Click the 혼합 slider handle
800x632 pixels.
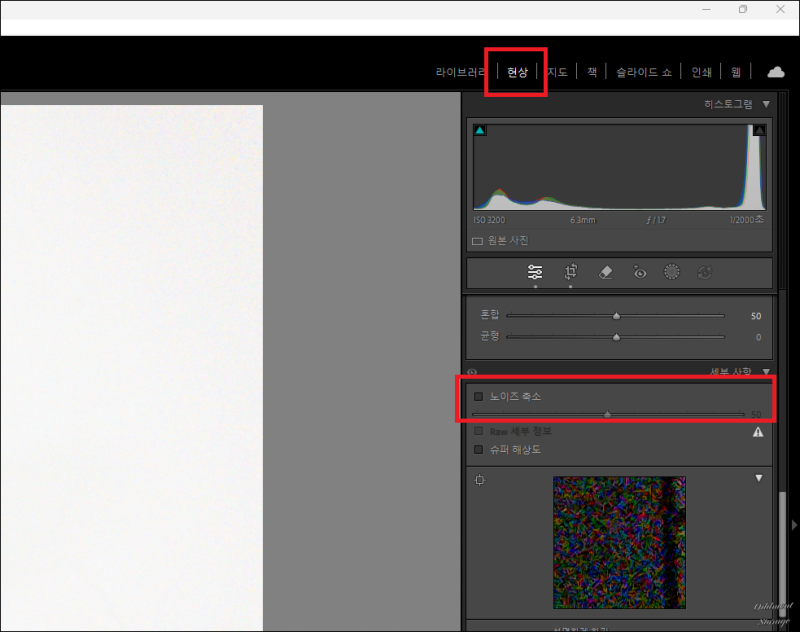click(x=616, y=316)
